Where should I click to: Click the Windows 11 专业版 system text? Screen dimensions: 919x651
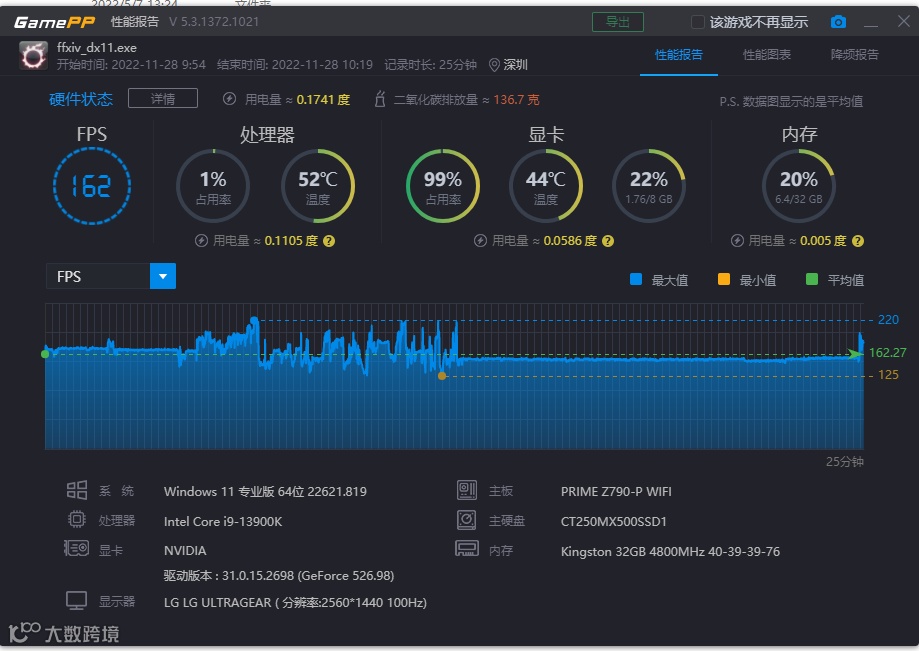tap(265, 492)
